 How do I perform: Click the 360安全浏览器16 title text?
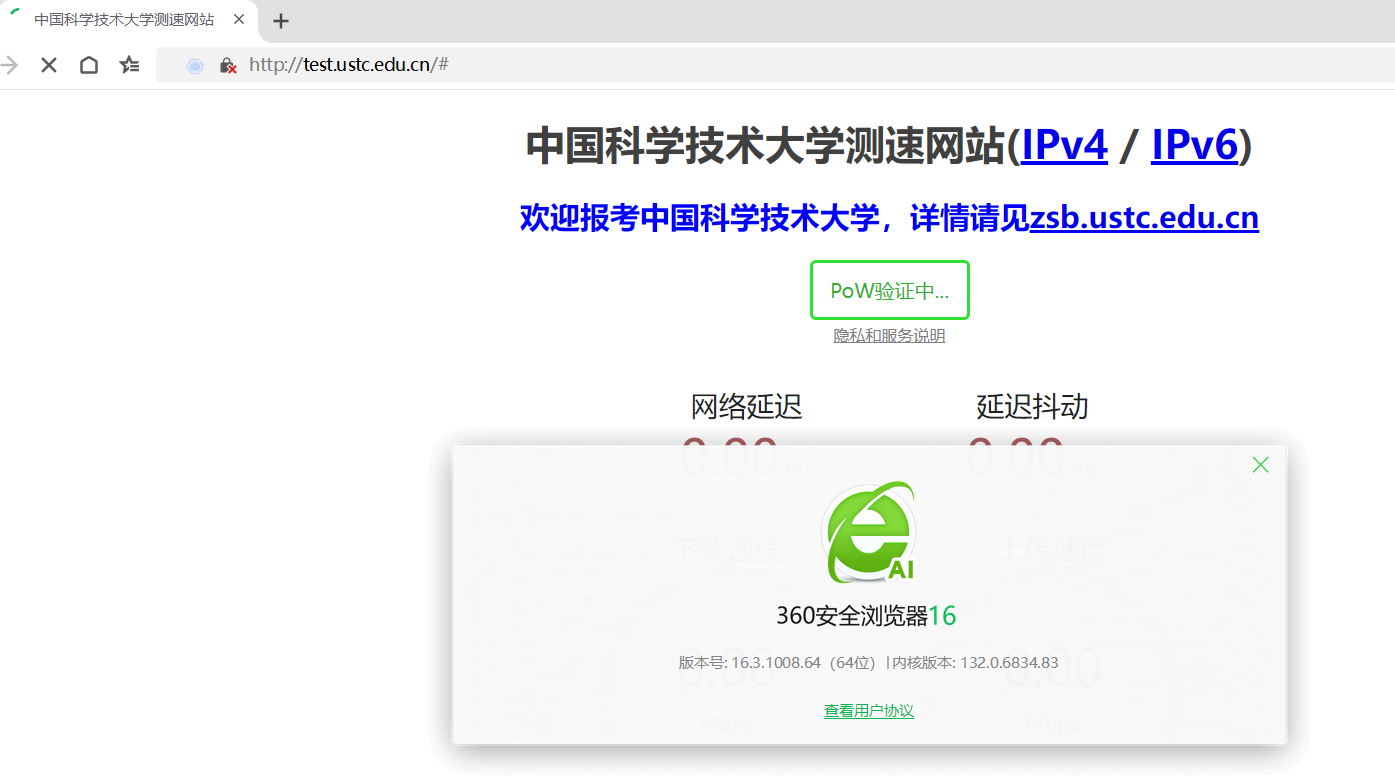866,616
